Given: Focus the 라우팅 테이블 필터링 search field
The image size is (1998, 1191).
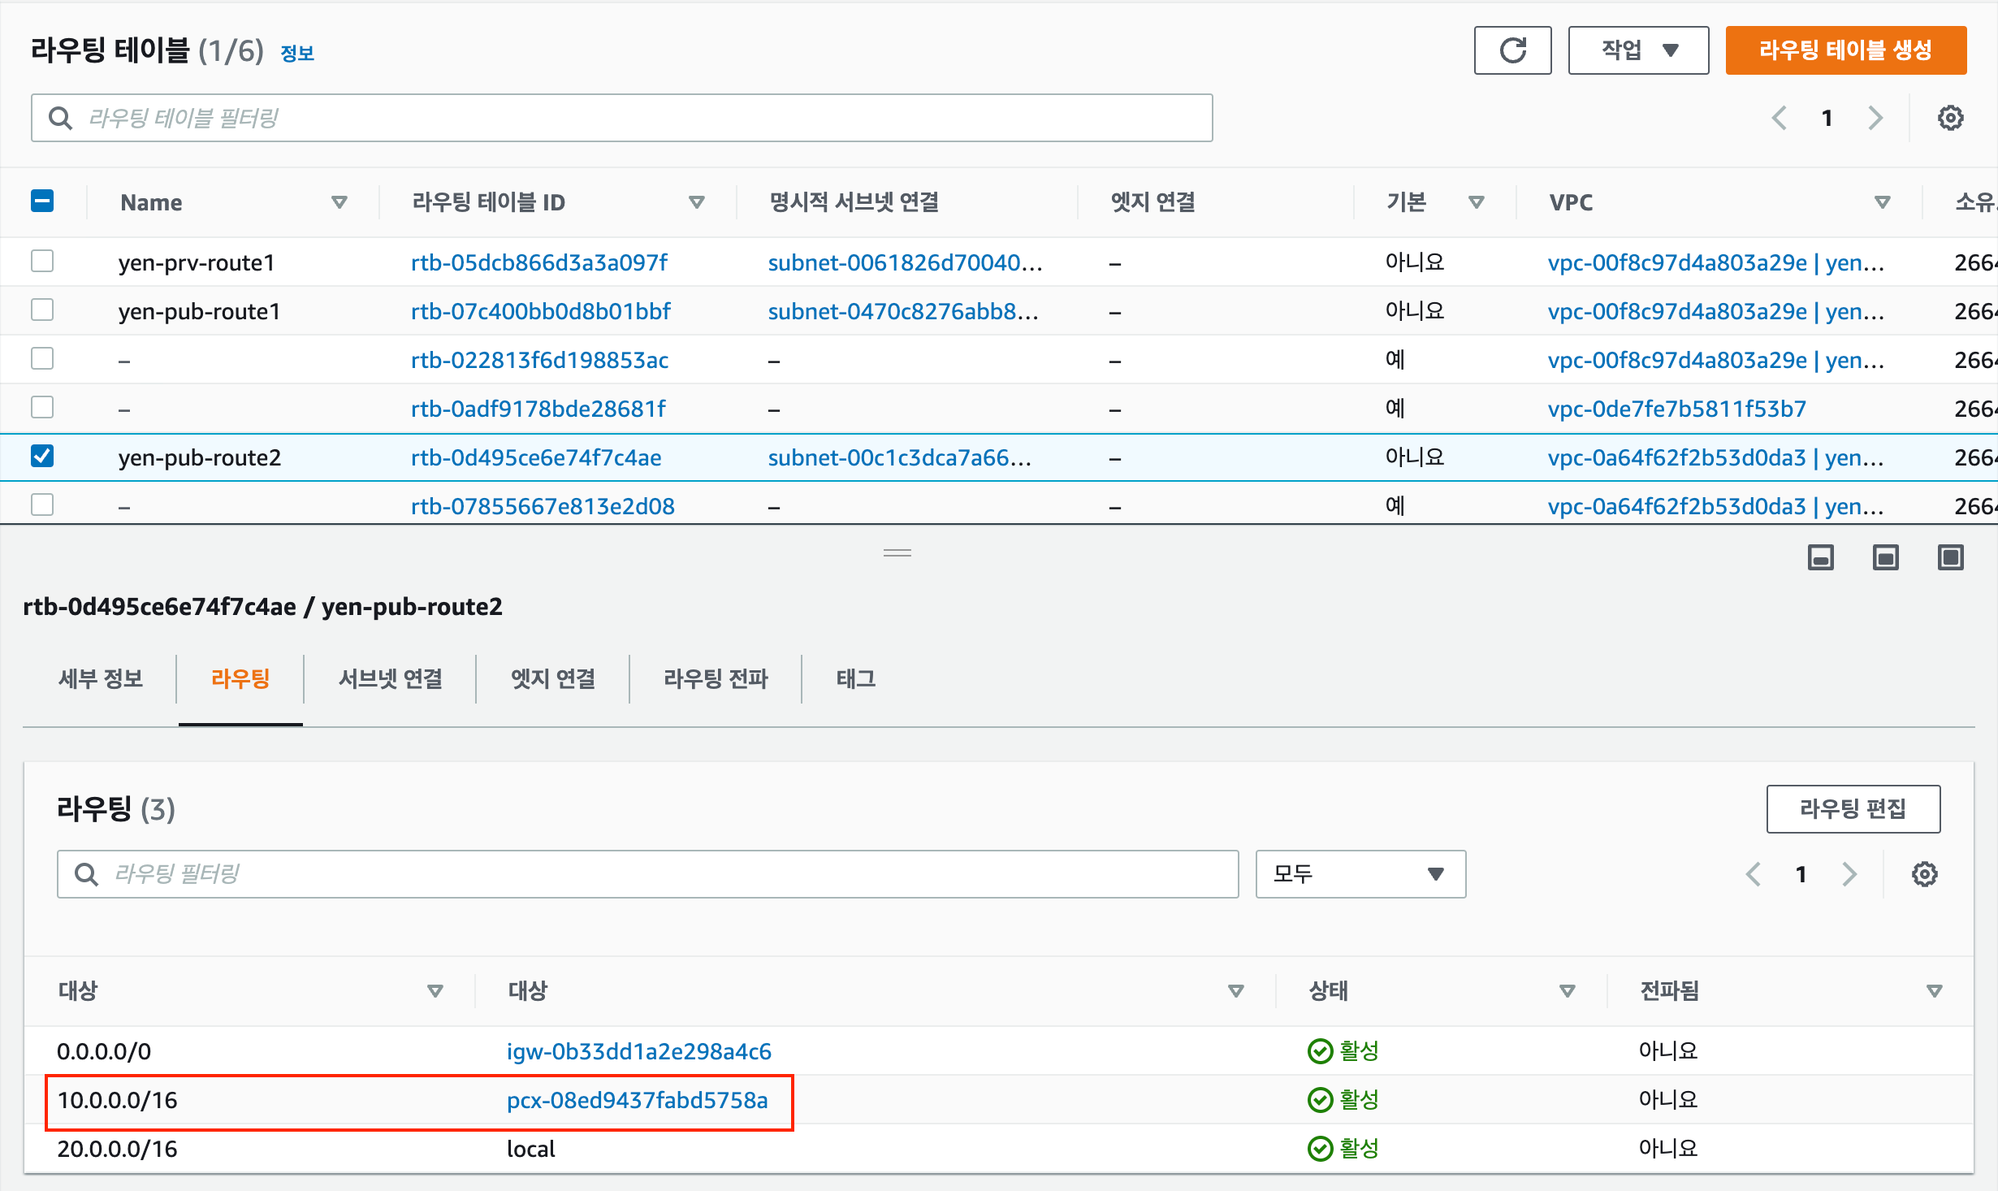Looking at the screenshot, I should pos(622,118).
